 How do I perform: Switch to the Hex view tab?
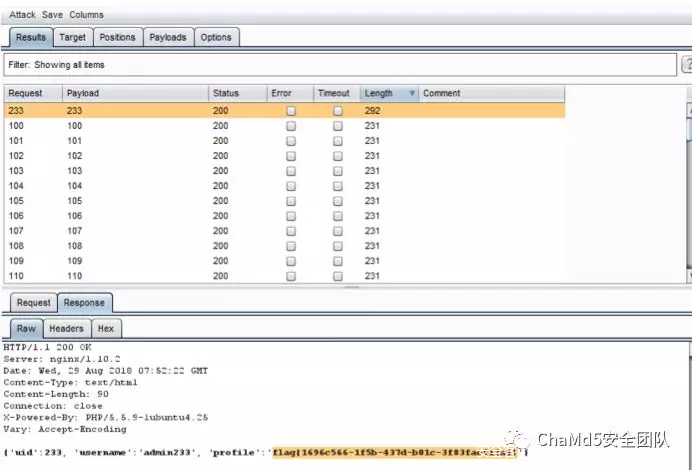click(x=105, y=328)
